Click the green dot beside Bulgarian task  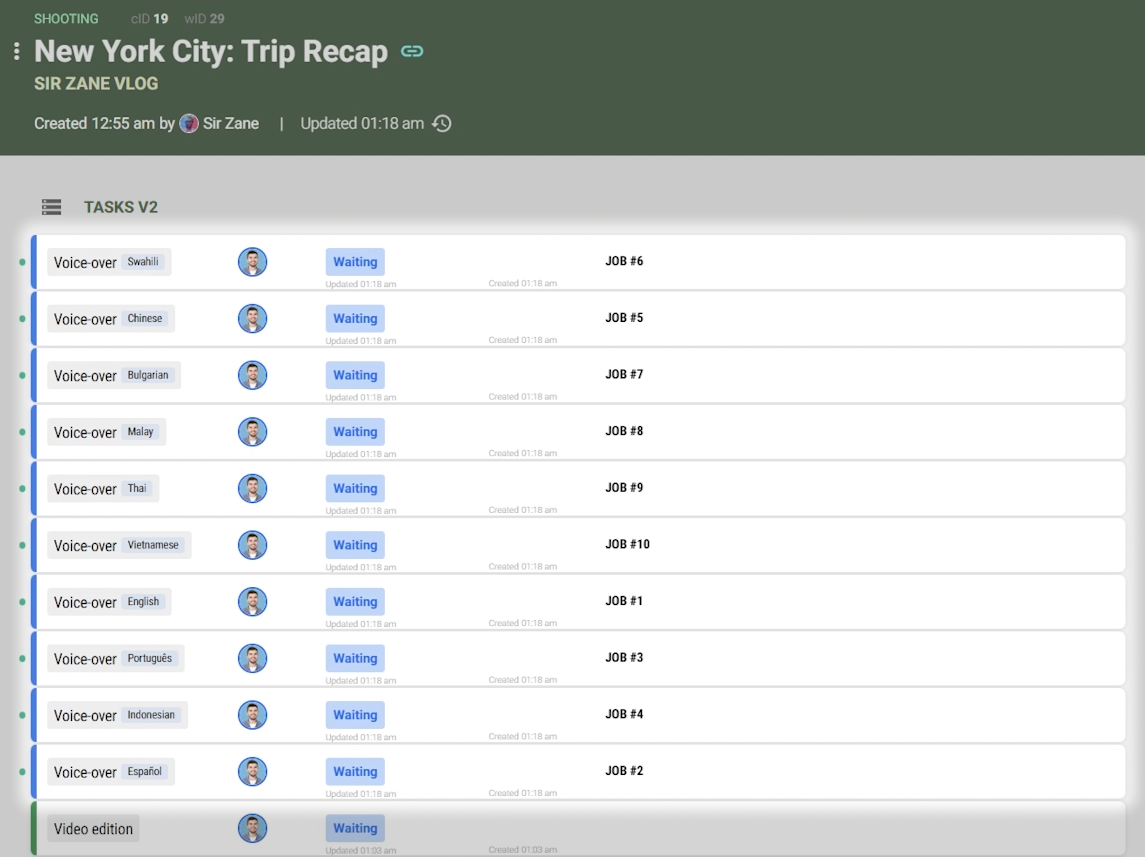[x=22, y=376]
